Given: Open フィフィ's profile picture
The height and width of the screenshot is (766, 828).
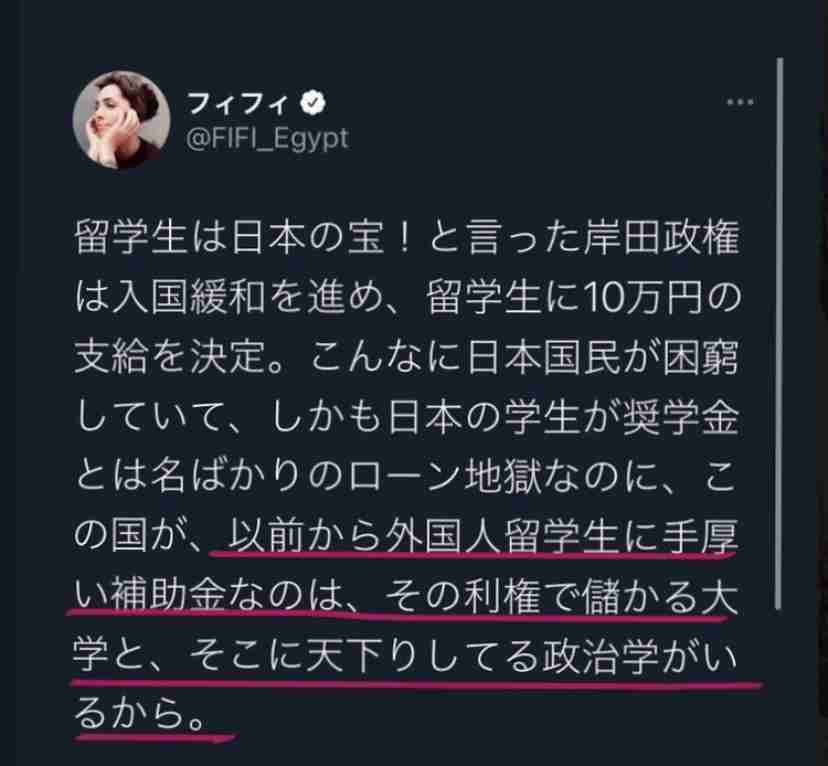Looking at the screenshot, I should [x=121, y=120].
